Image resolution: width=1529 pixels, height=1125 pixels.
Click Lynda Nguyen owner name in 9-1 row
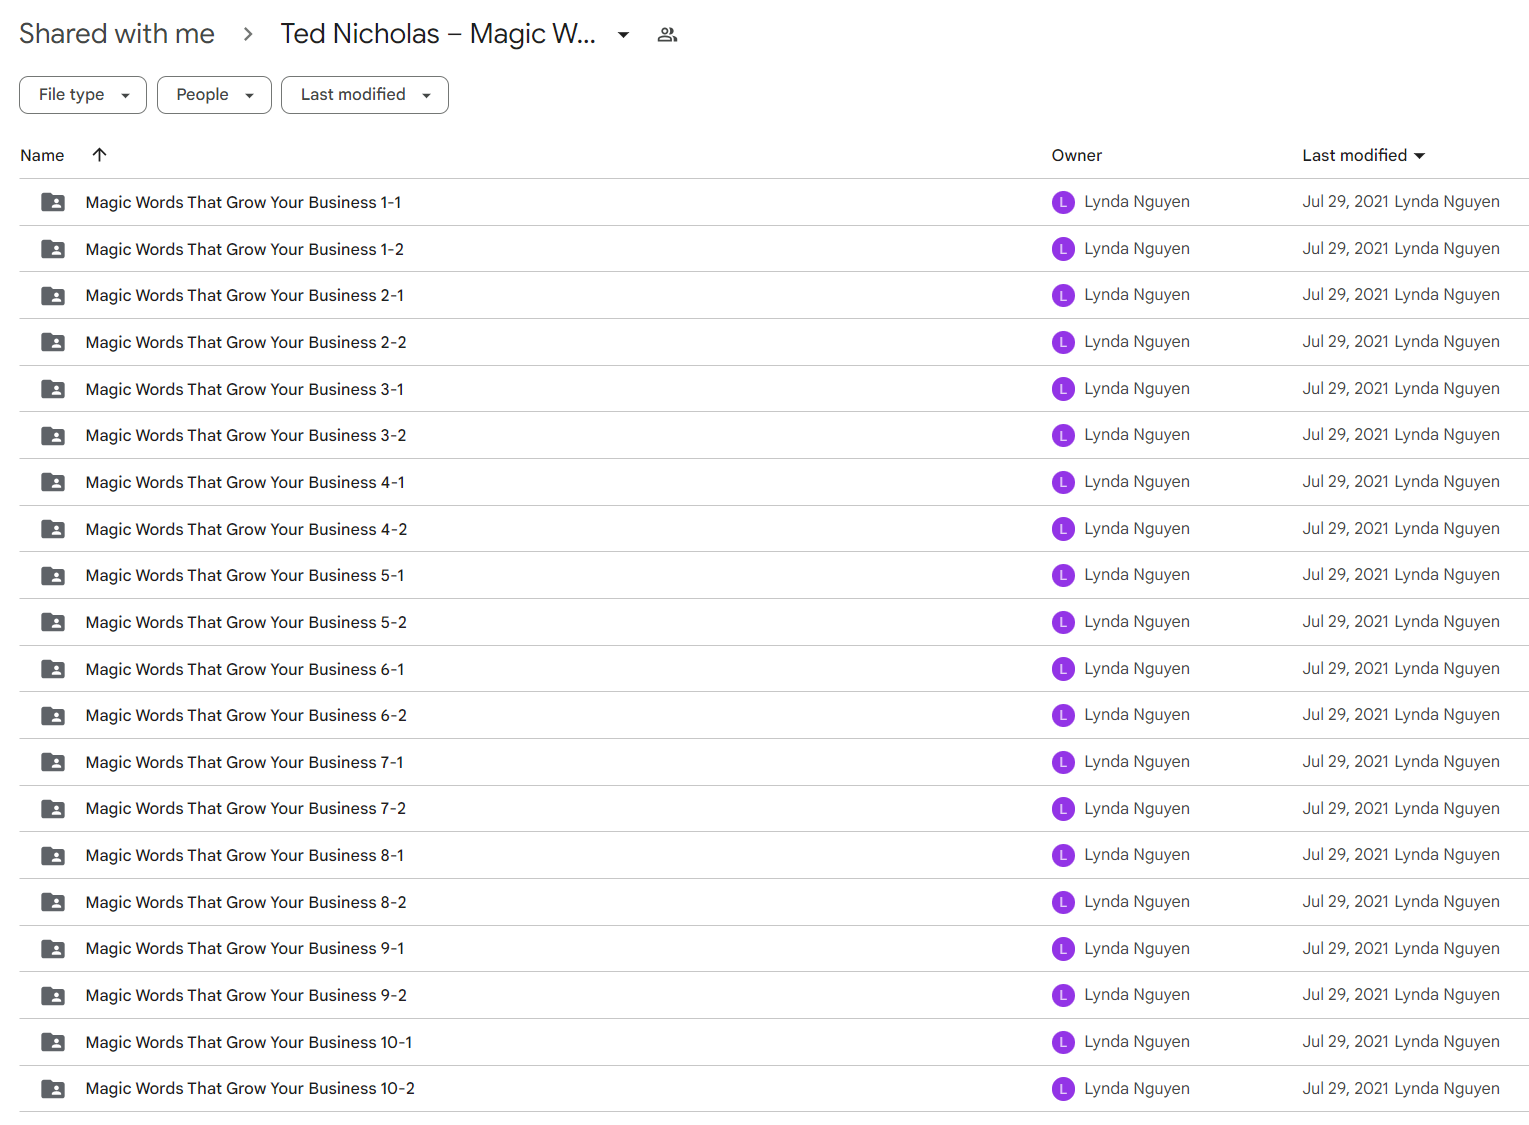pyautogui.click(x=1137, y=949)
